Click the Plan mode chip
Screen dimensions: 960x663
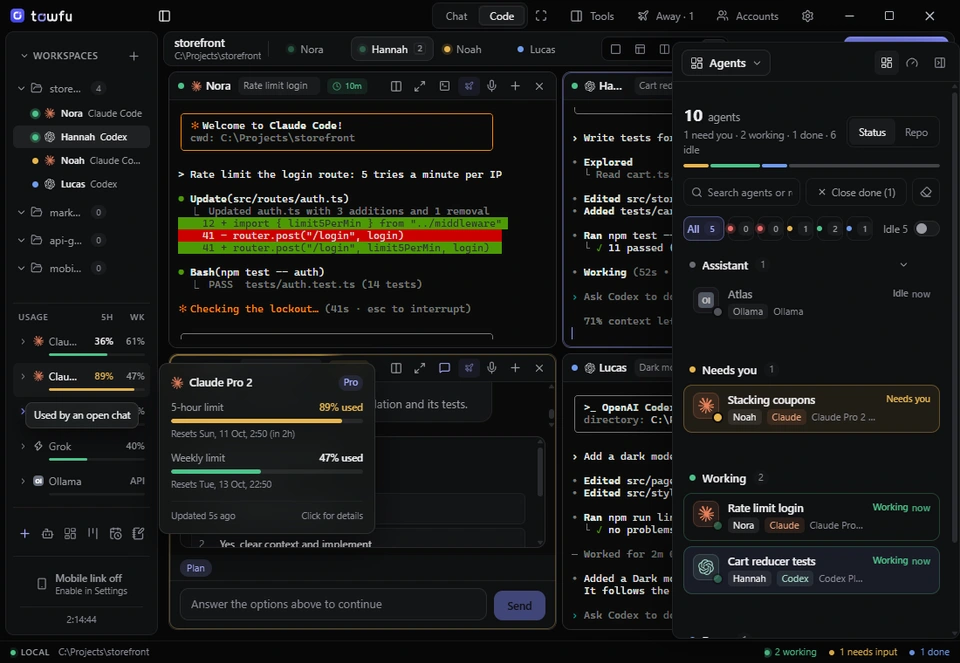(x=196, y=568)
